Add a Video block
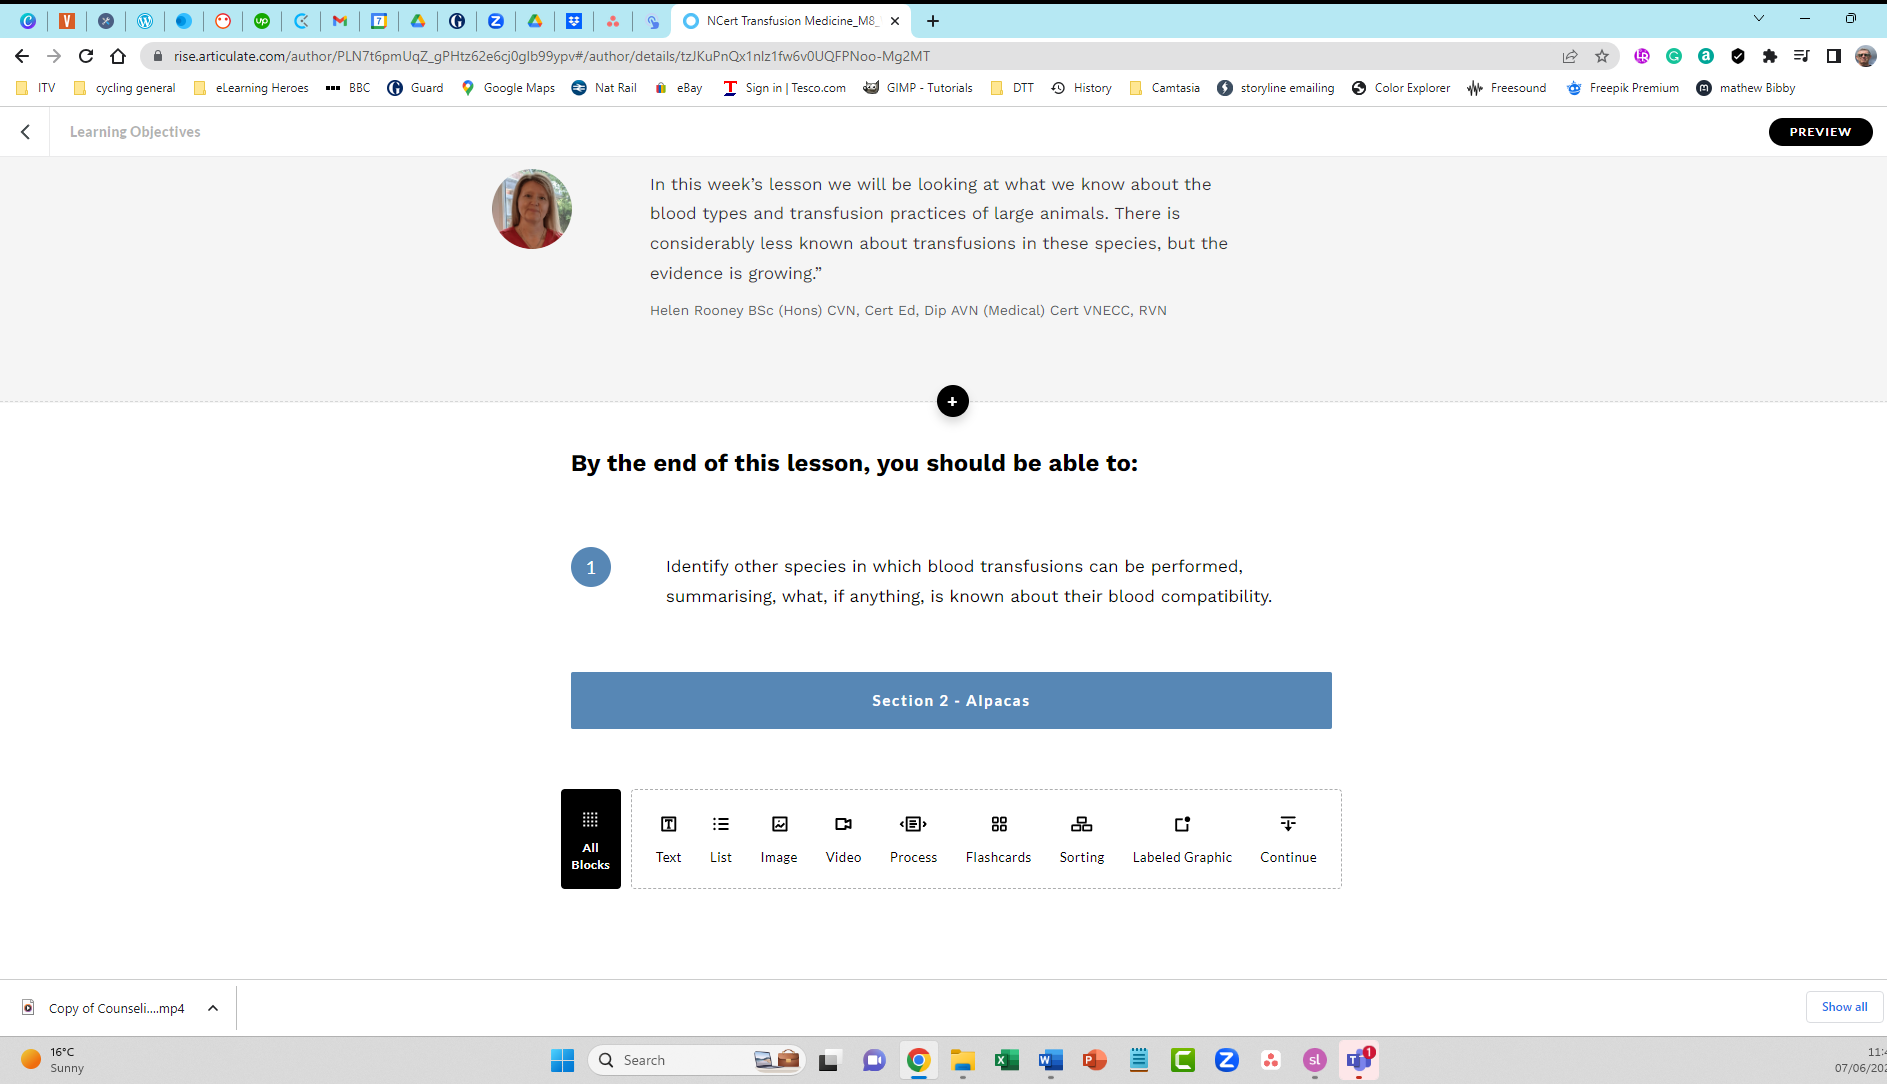The width and height of the screenshot is (1887, 1084). pos(843,839)
